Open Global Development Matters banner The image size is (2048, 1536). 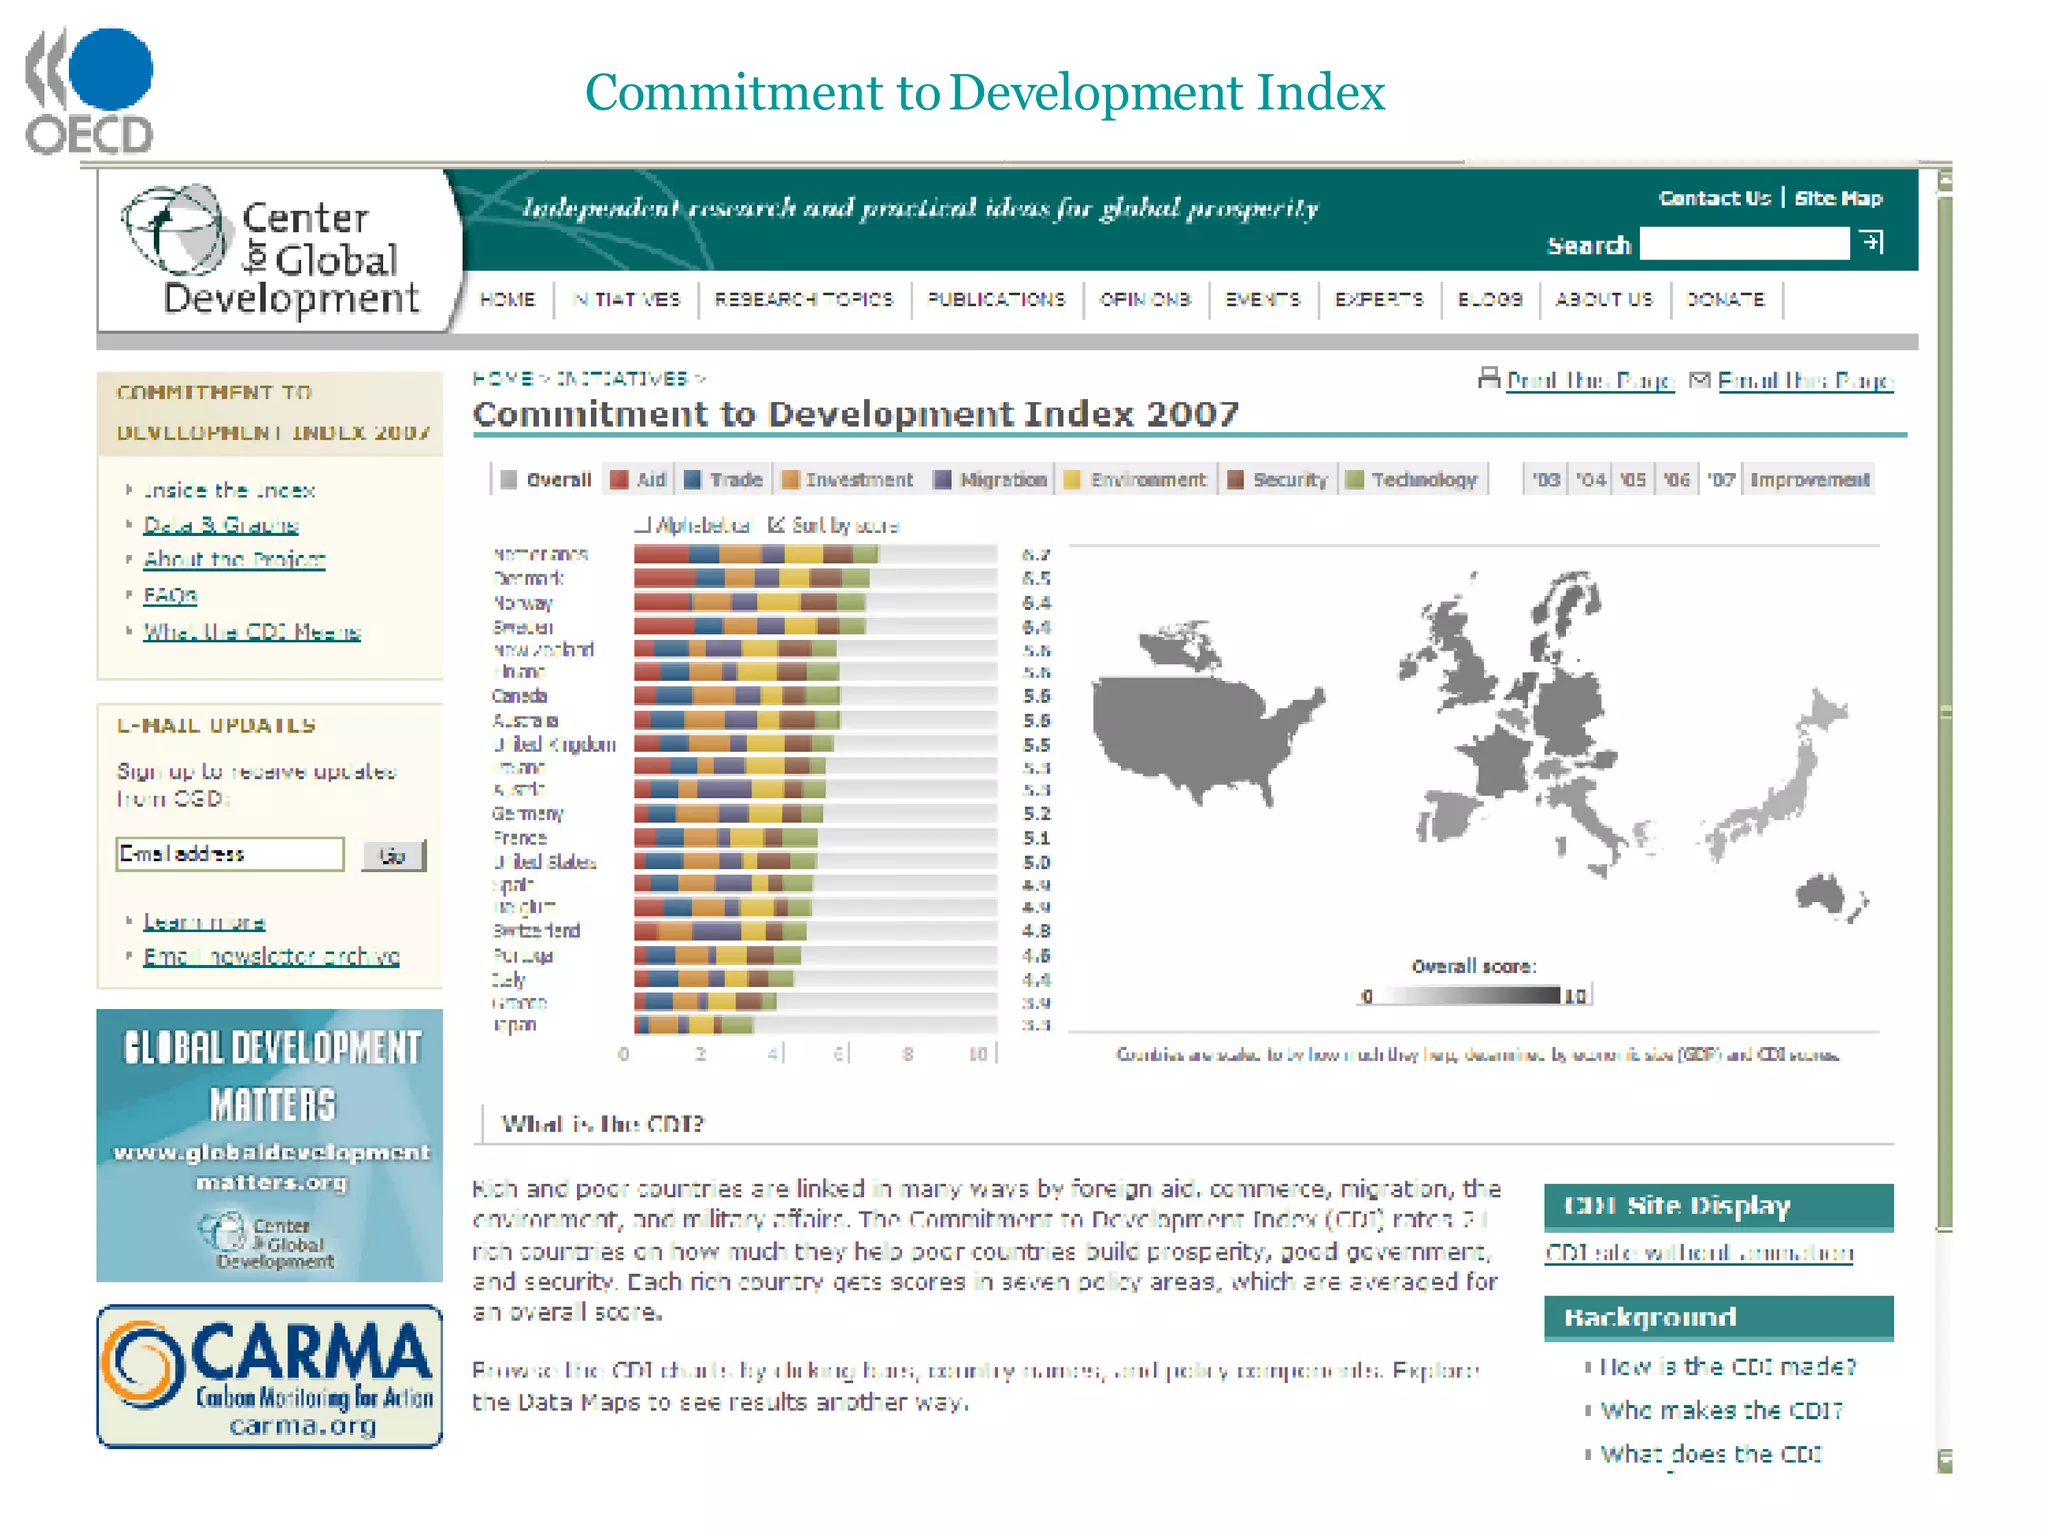coord(270,1145)
